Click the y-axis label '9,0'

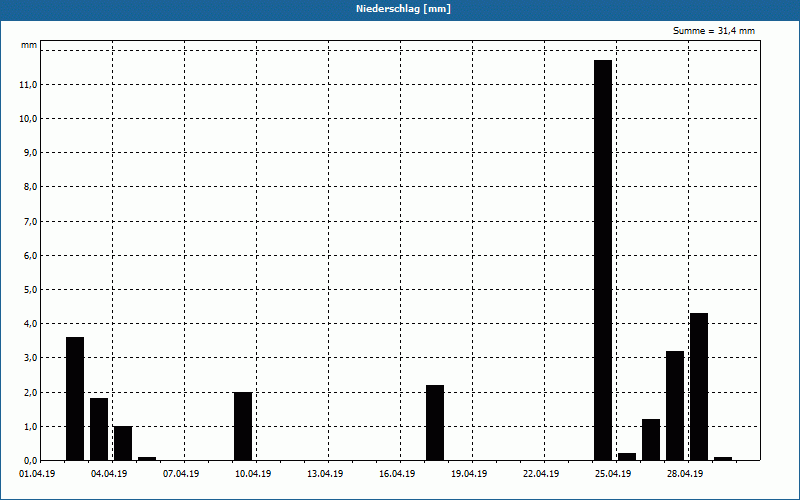[30, 153]
